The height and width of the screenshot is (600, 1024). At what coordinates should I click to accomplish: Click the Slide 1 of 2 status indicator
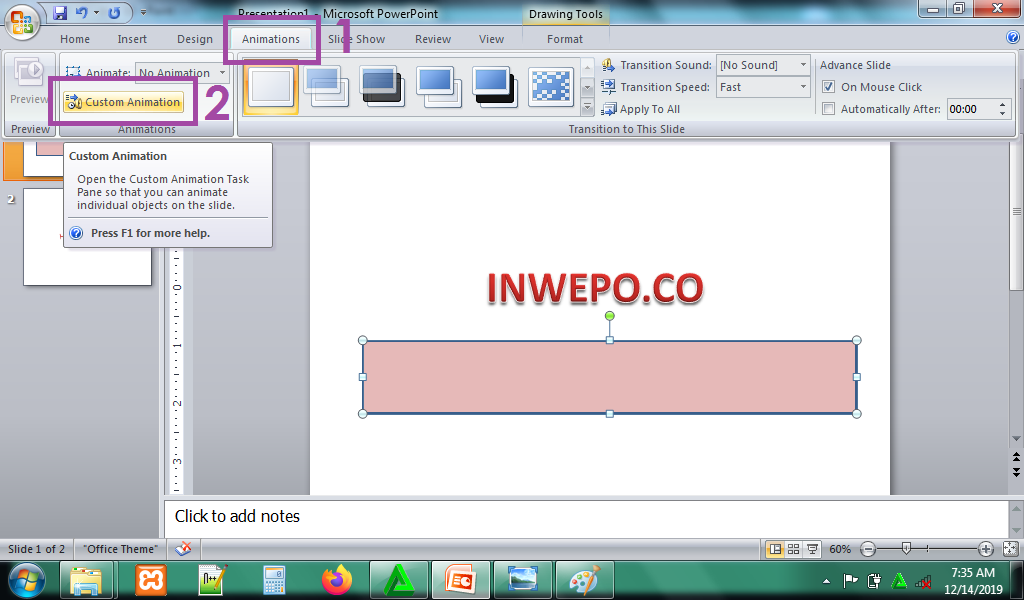coord(37,549)
